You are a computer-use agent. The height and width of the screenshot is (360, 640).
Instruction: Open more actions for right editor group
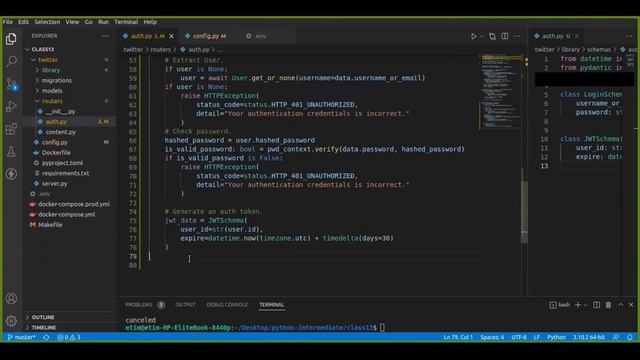[x=629, y=36]
